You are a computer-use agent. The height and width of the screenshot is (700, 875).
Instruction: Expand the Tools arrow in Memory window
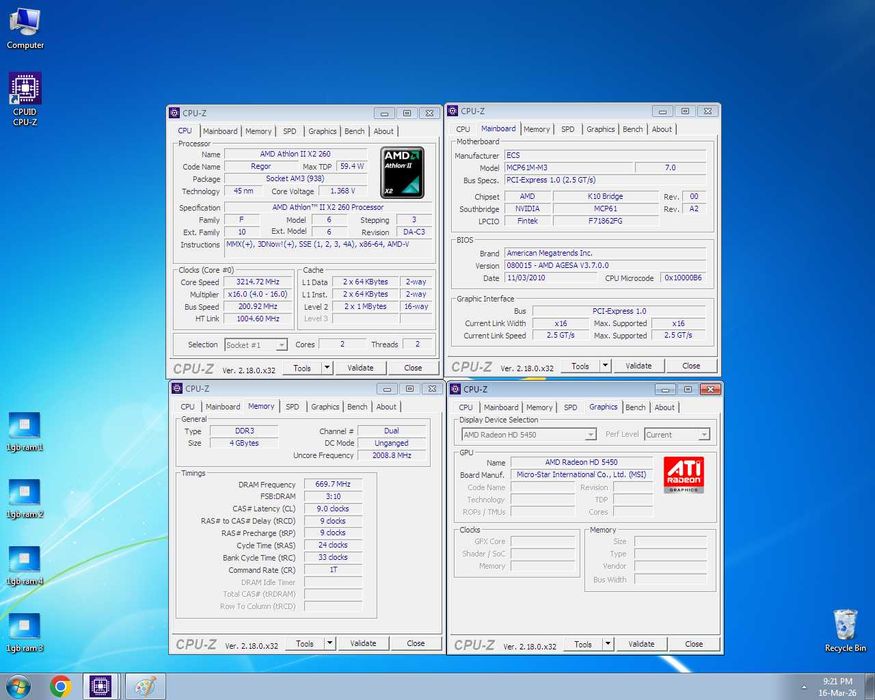[330, 644]
